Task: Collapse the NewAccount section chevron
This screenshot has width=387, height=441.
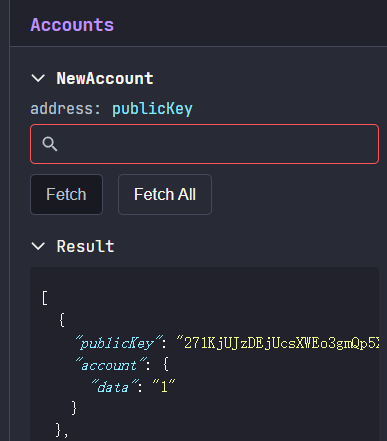Action: coord(38,78)
